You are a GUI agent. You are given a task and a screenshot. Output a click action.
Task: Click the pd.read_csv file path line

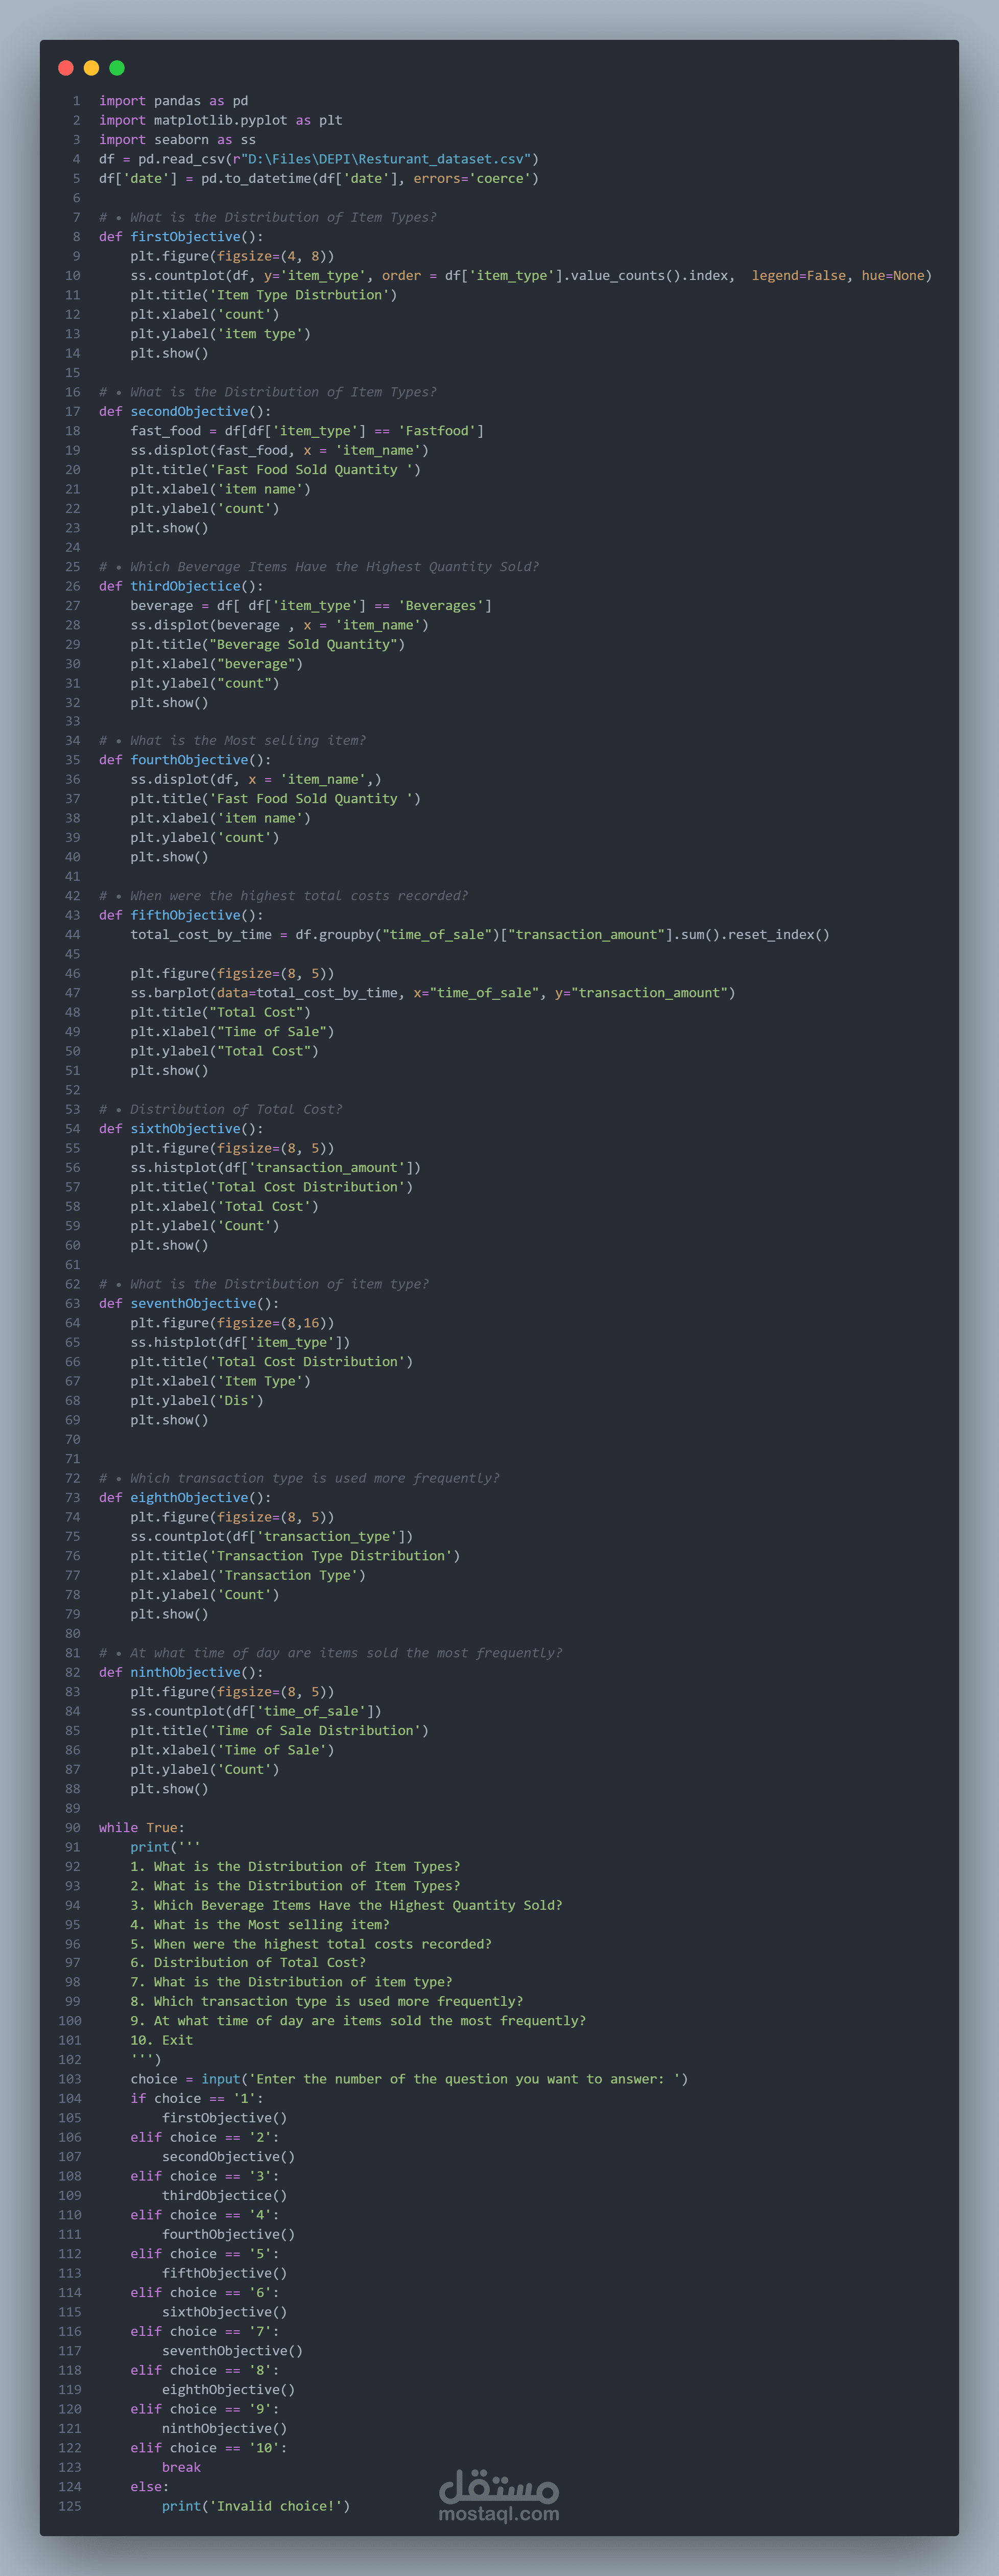[x=319, y=159]
